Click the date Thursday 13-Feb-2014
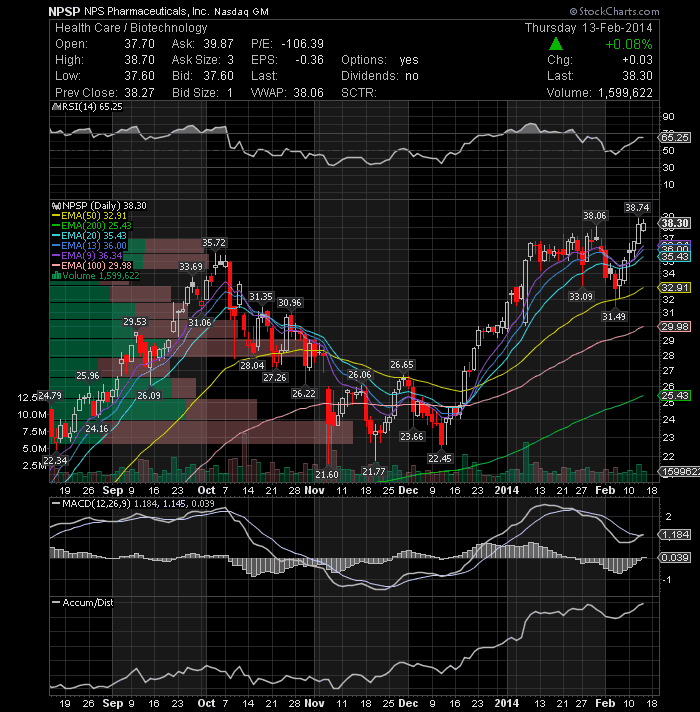Image resolution: width=700 pixels, height=712 pixels. click(x=589, y=28)
